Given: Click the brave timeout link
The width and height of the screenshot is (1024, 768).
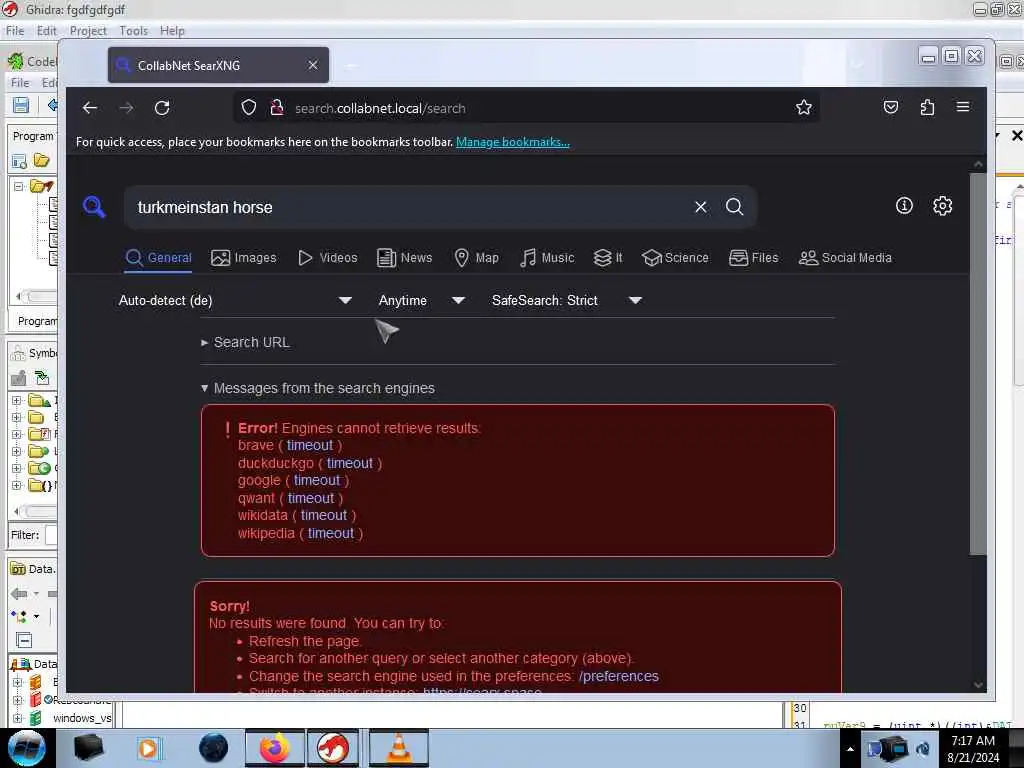Looking at the screenshot, I should pos(310,445).
